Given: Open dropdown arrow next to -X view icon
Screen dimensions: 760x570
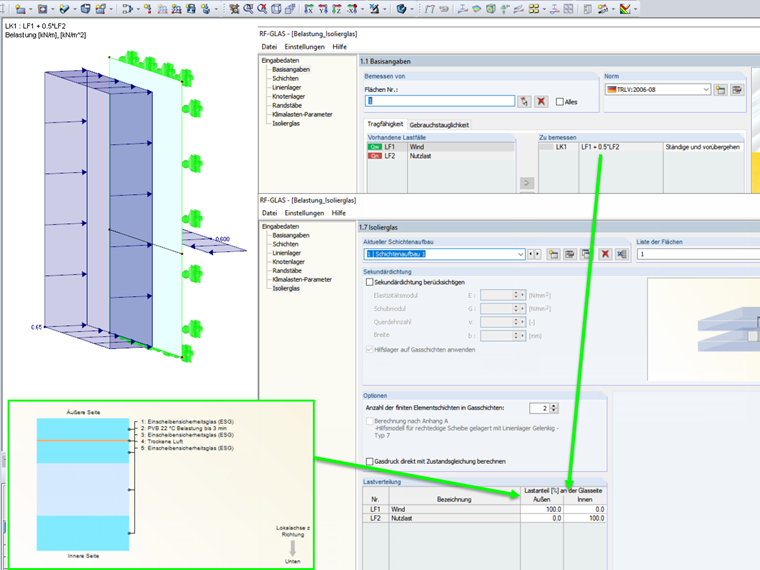Looking at the screenshot, I should (x=362, y=9).
